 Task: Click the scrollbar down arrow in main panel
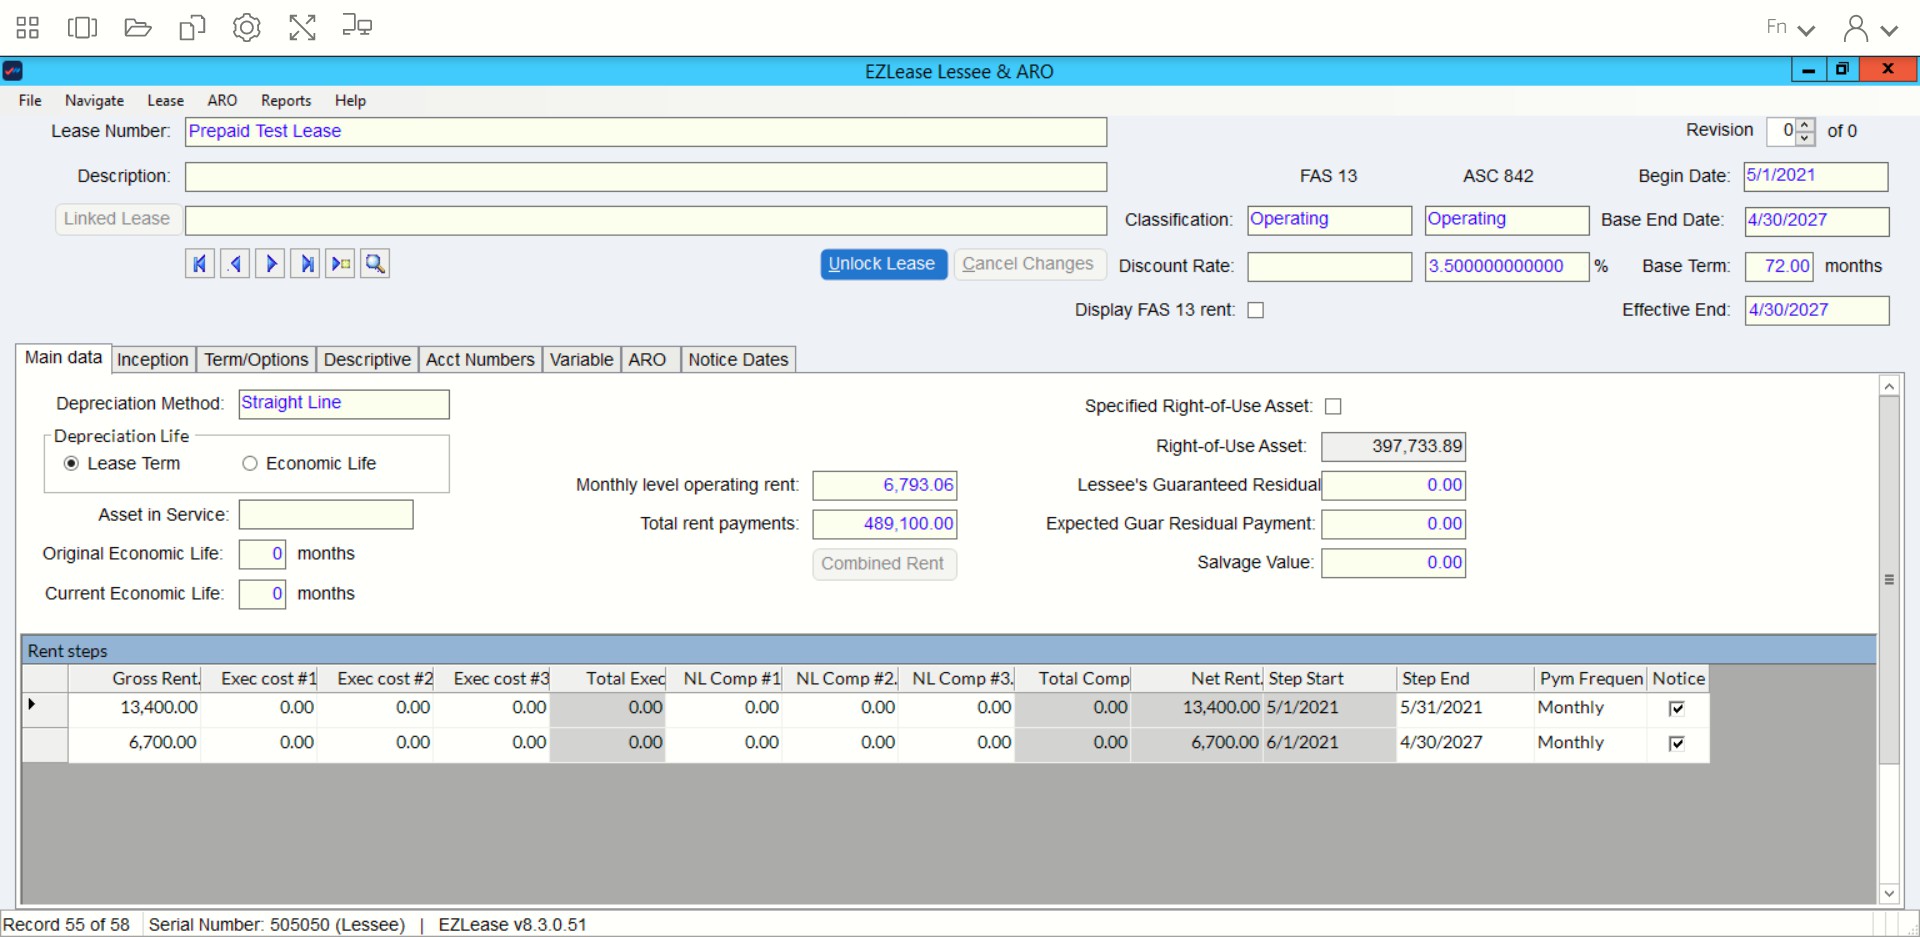(x=1889, y=894)
